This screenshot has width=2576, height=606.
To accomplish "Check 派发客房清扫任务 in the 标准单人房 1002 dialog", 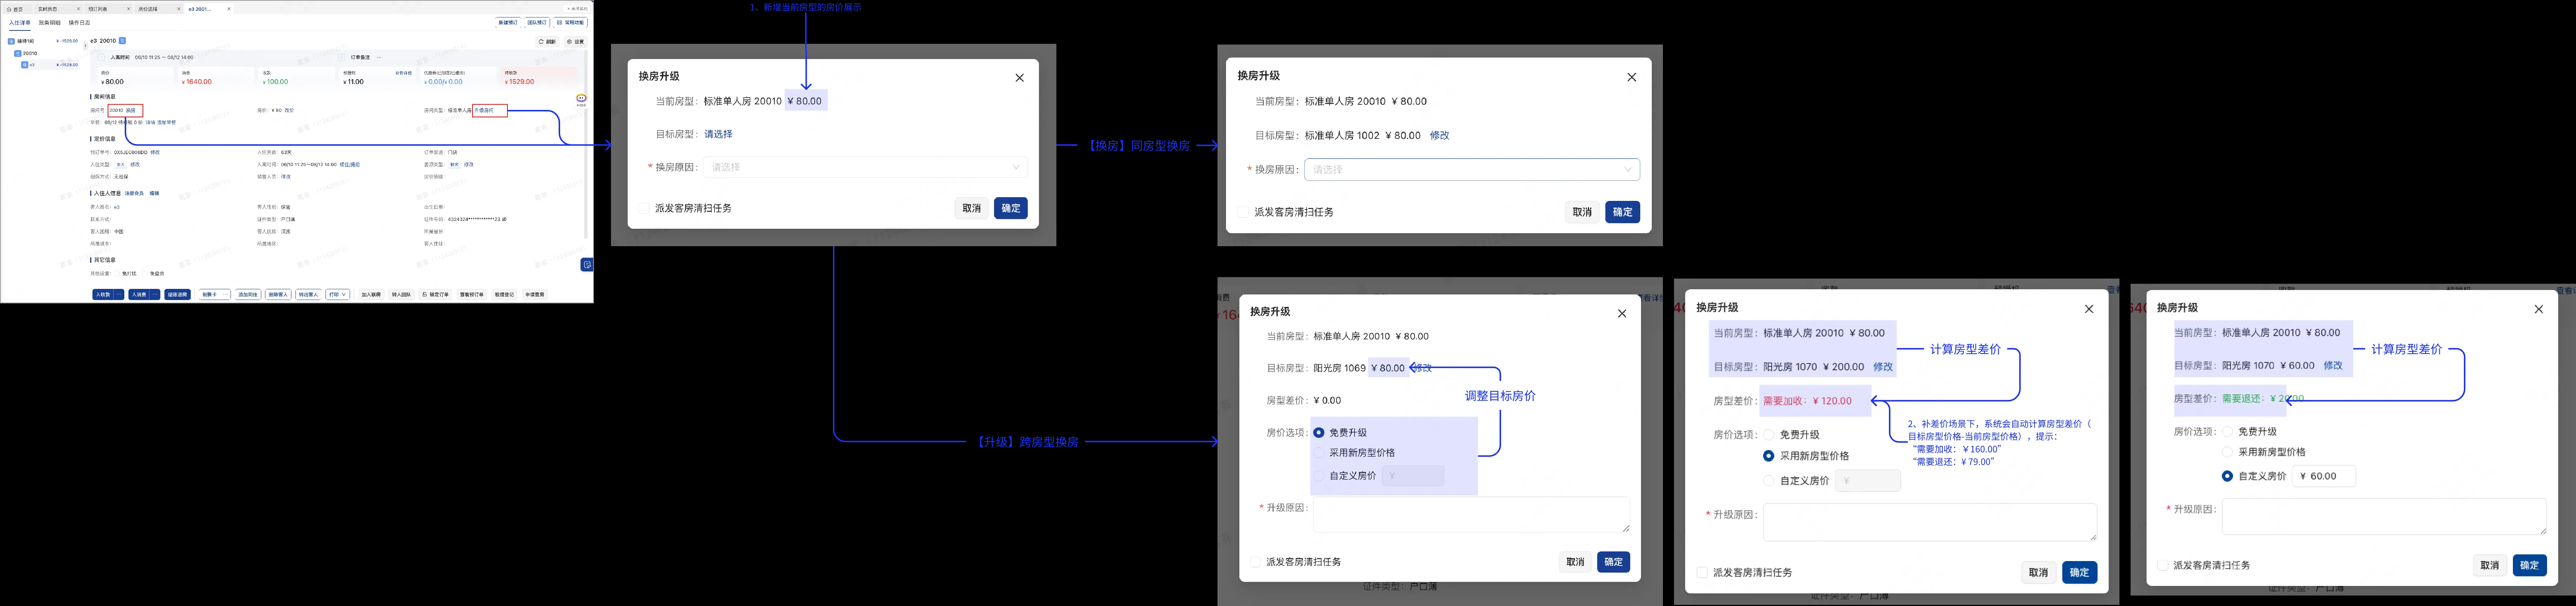I will pyautogui.click(x=1243, y=212).
